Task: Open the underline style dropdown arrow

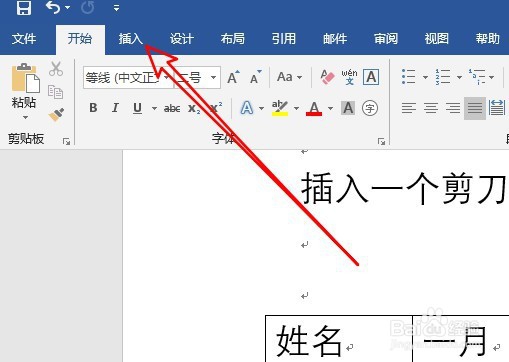Action: (154, 108)
